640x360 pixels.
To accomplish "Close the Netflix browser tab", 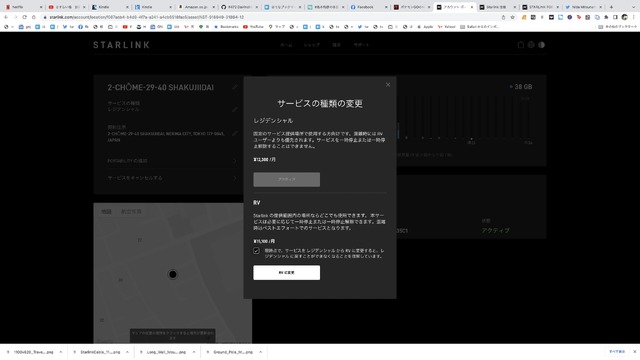I will (x=41, y=7).
